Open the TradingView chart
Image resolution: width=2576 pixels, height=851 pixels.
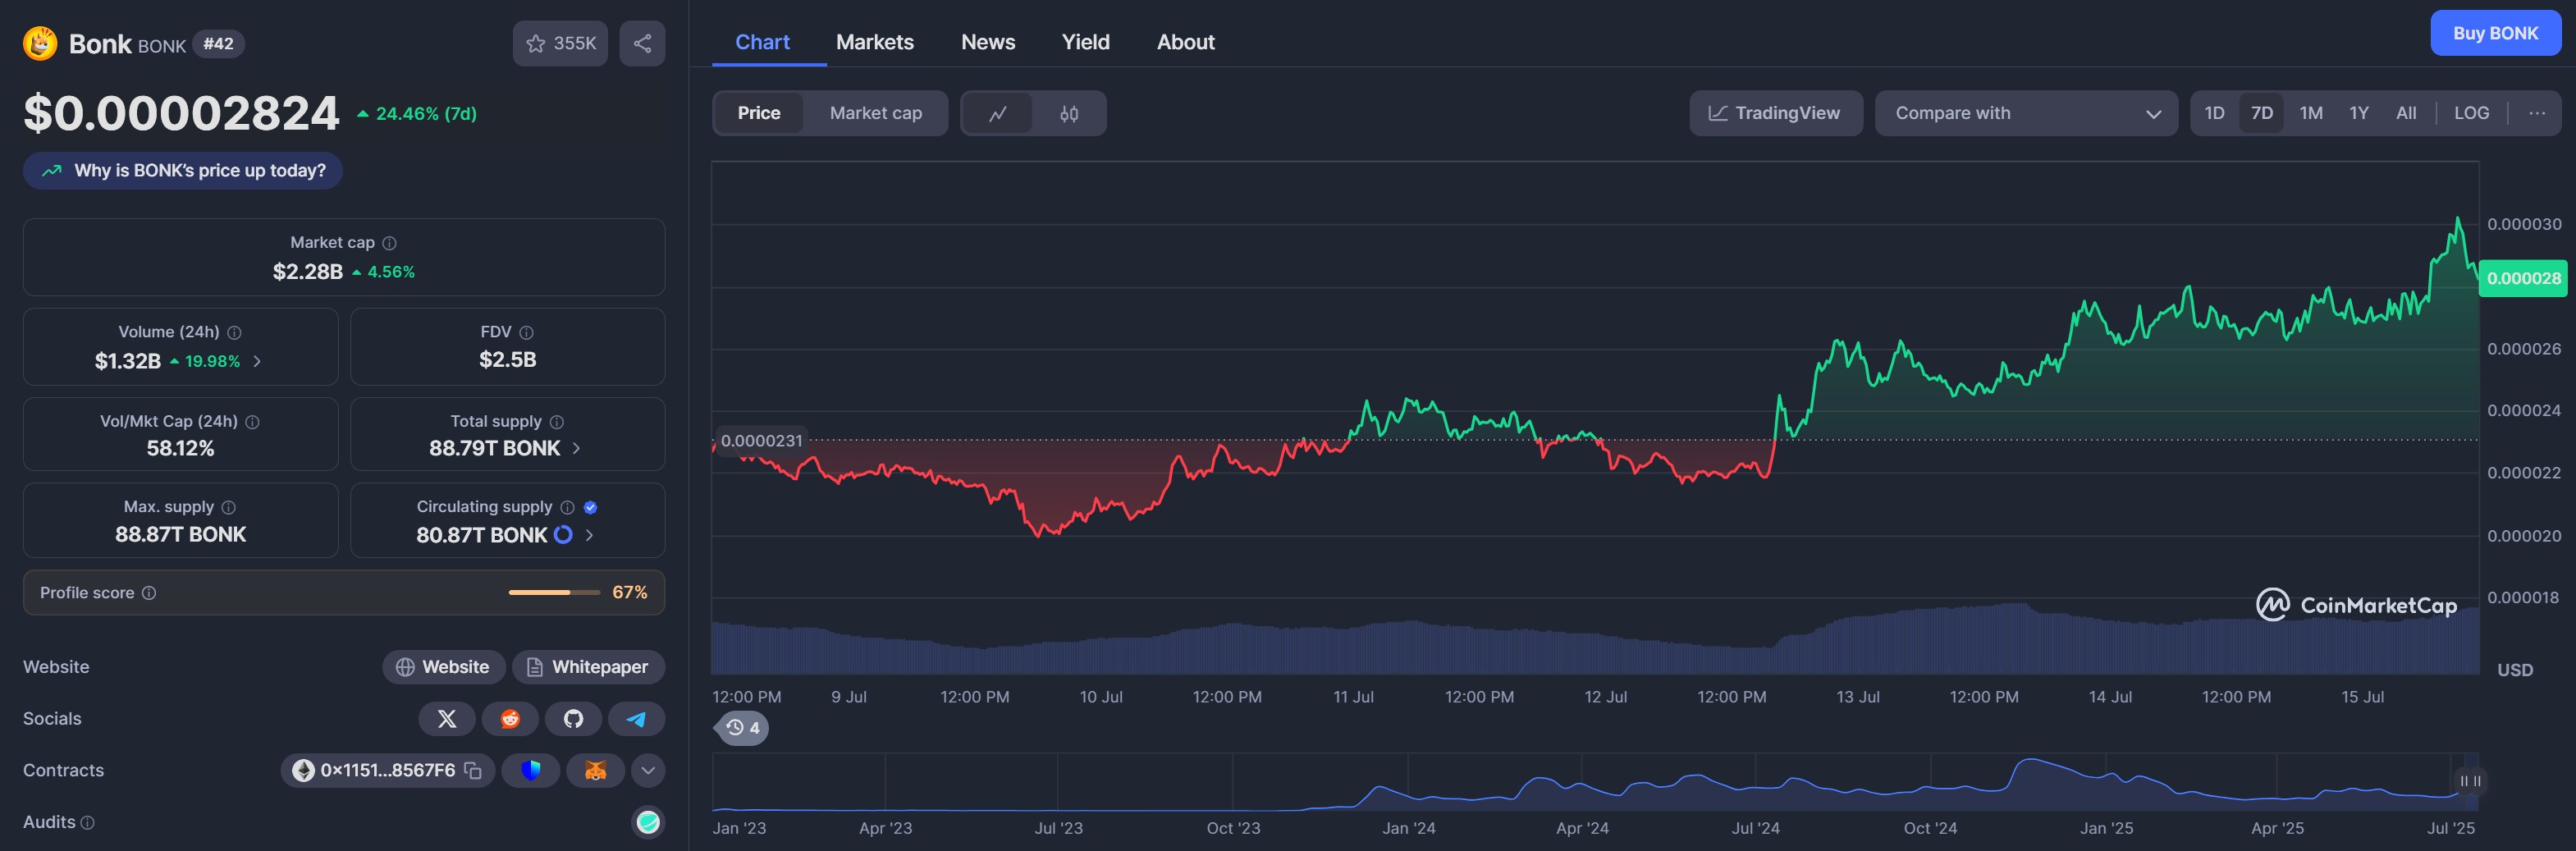pos(1776,113)
